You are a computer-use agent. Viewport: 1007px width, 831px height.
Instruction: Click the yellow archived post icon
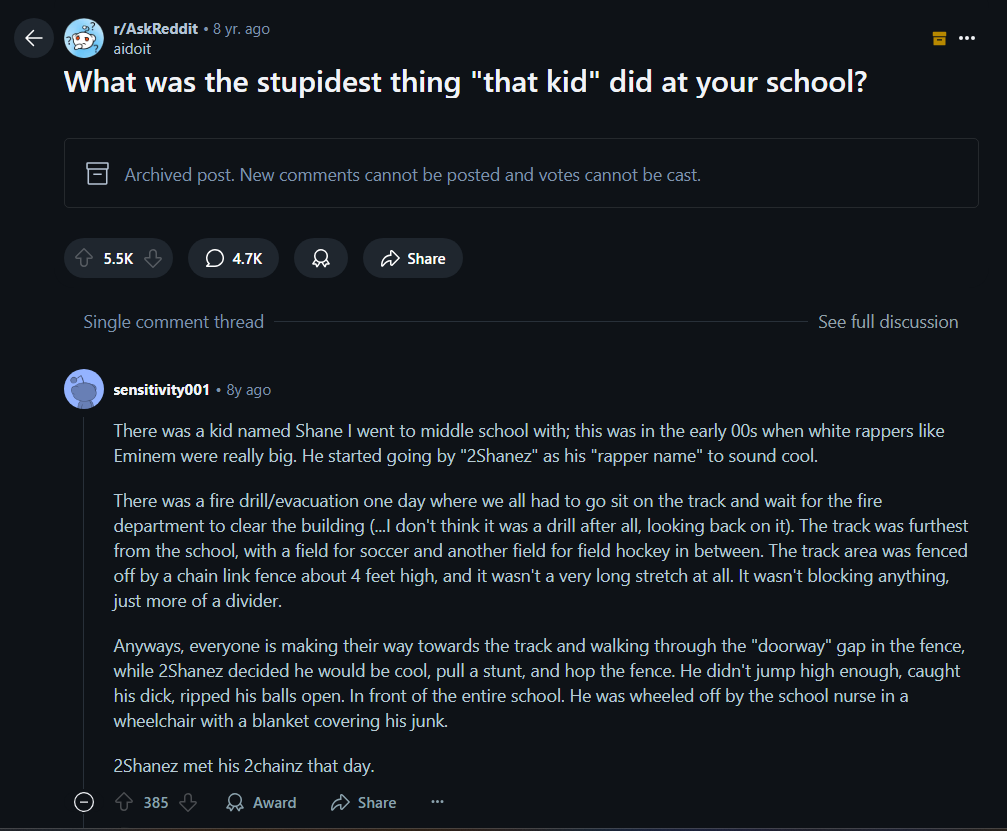coord(939,39)
